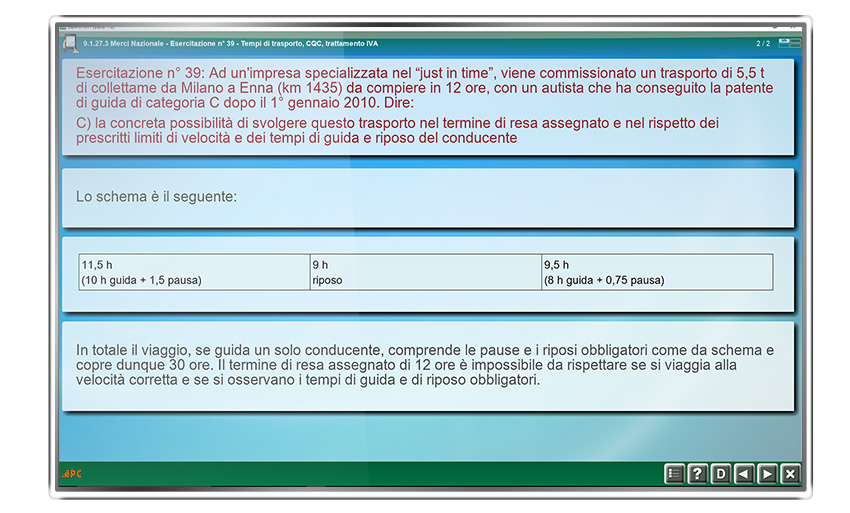Open the lesson index list icon
The width and height of the screenshot is (850, 513).
674,474
